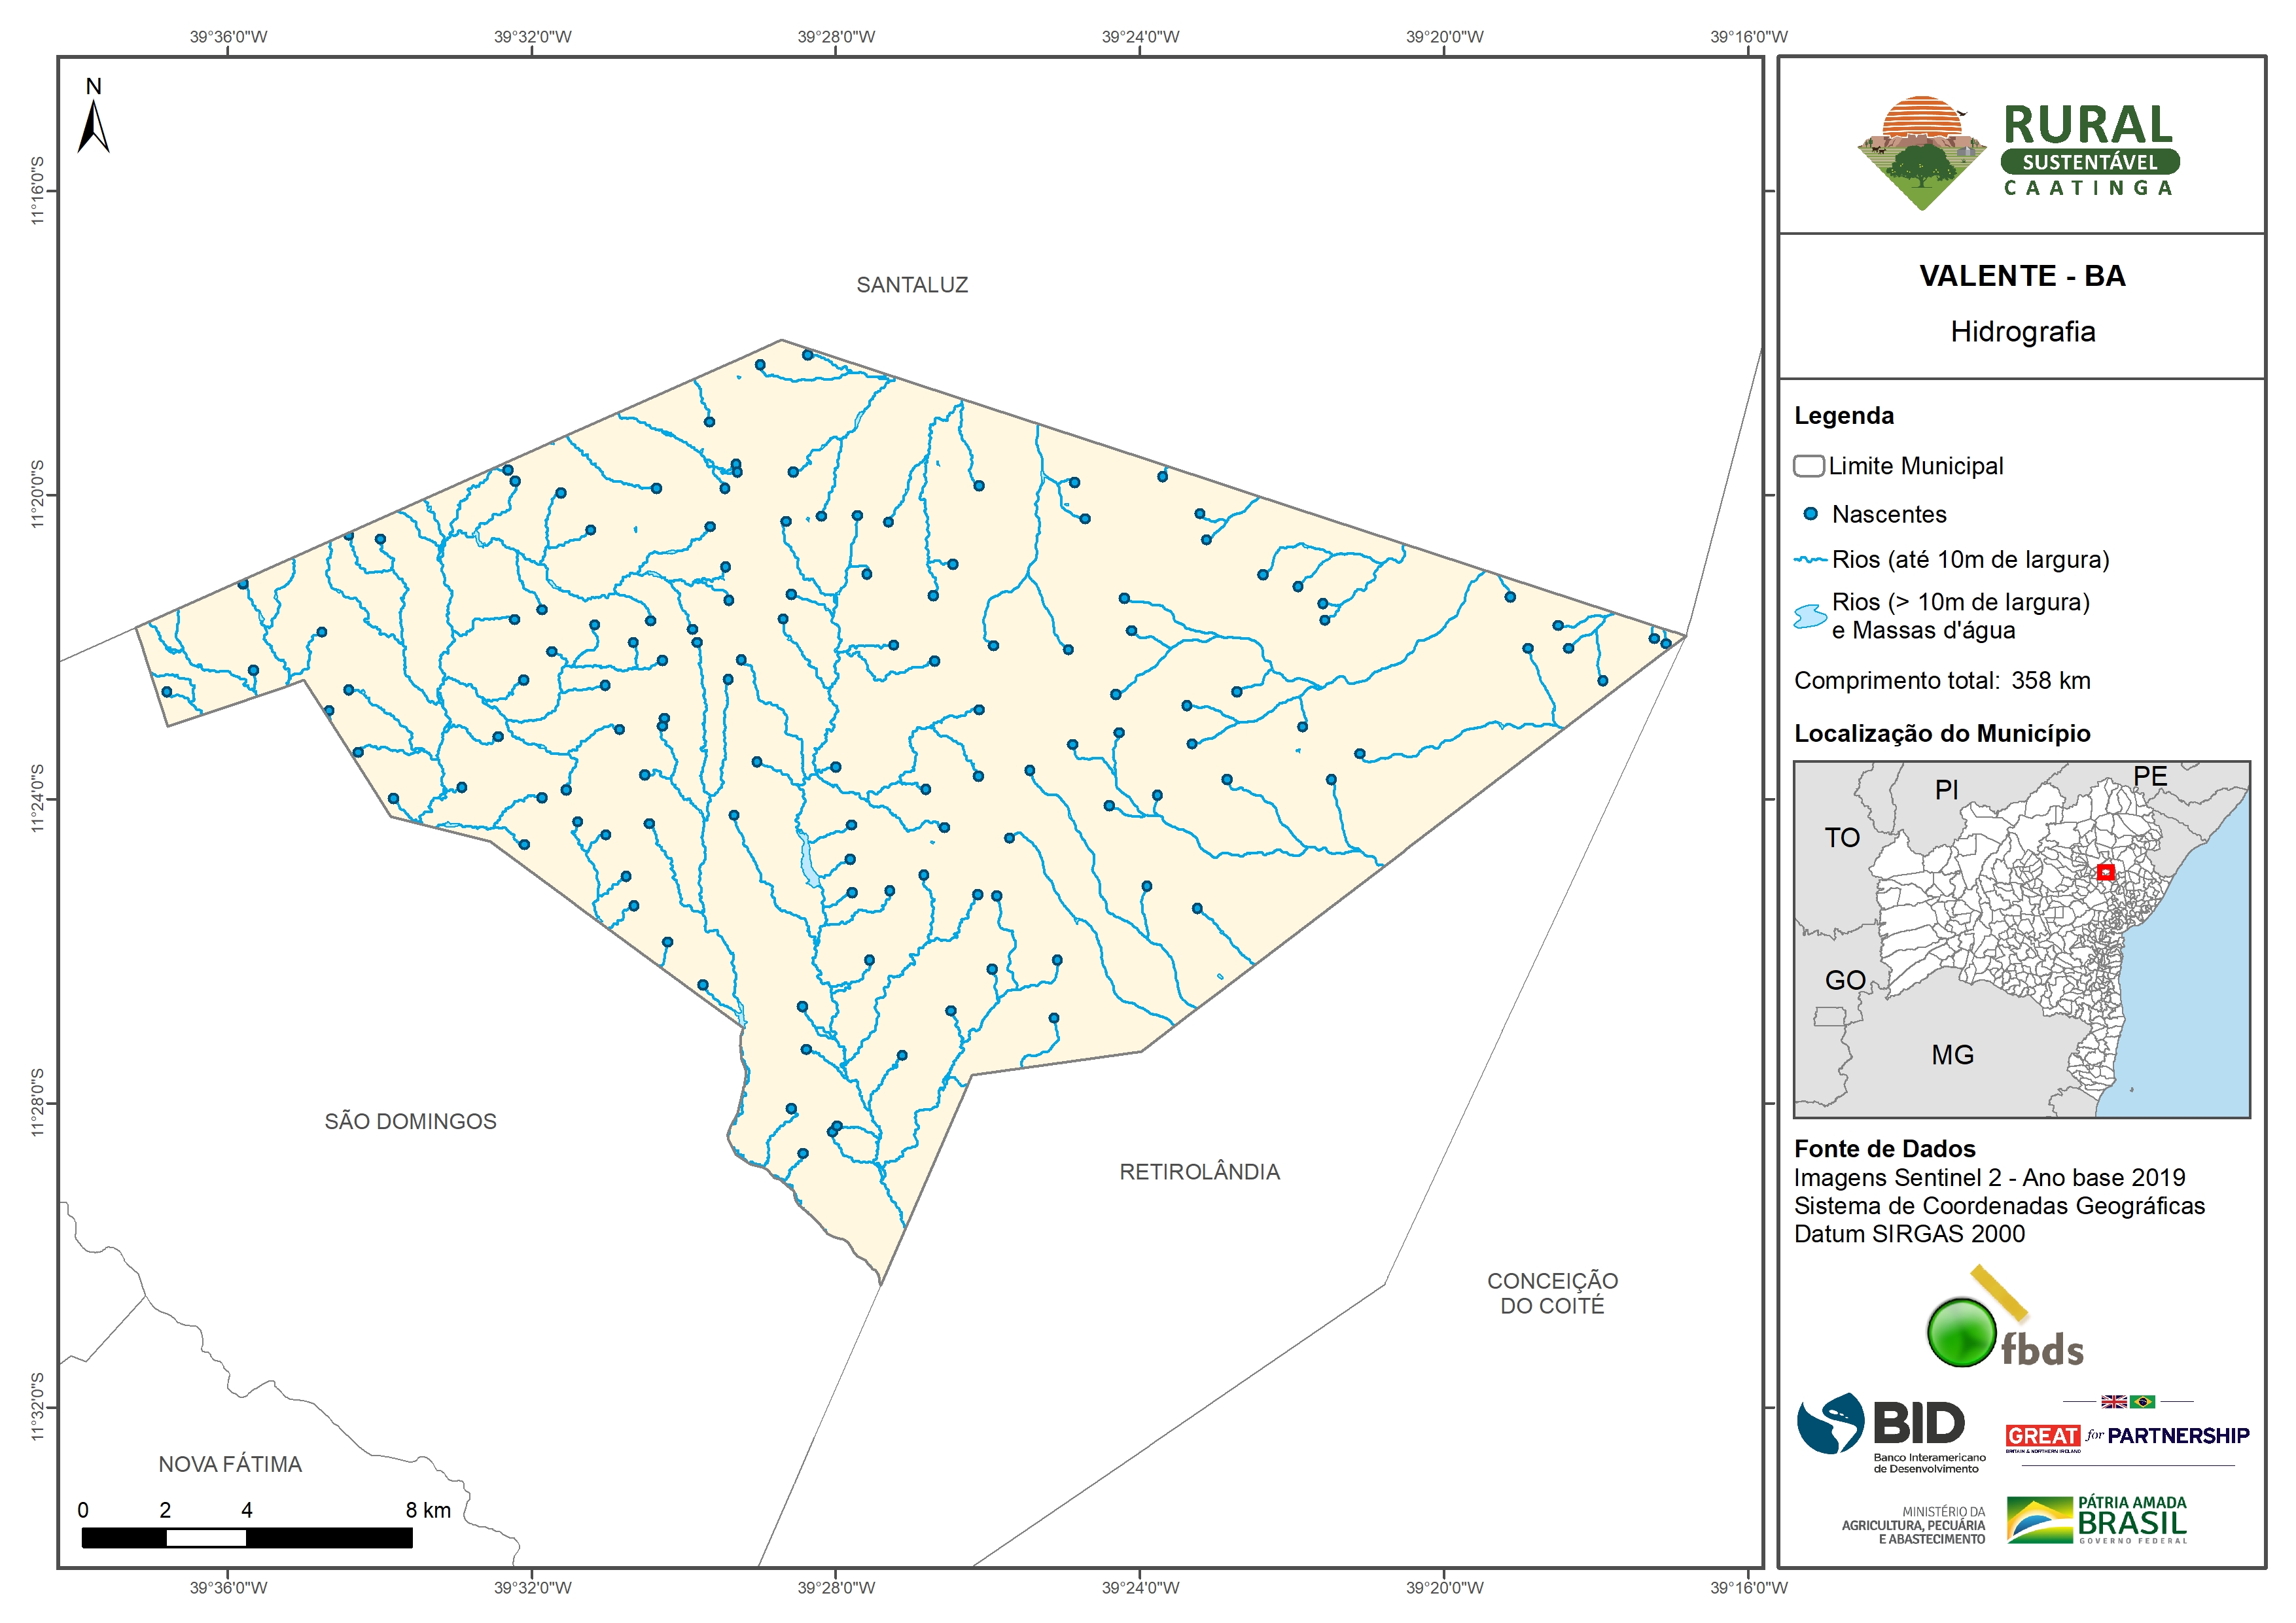Click the NOVA FÁTIMA municipality label
This screenshot has width=2296, height=1623.
pyautogui.click(x=230, y=1464)
